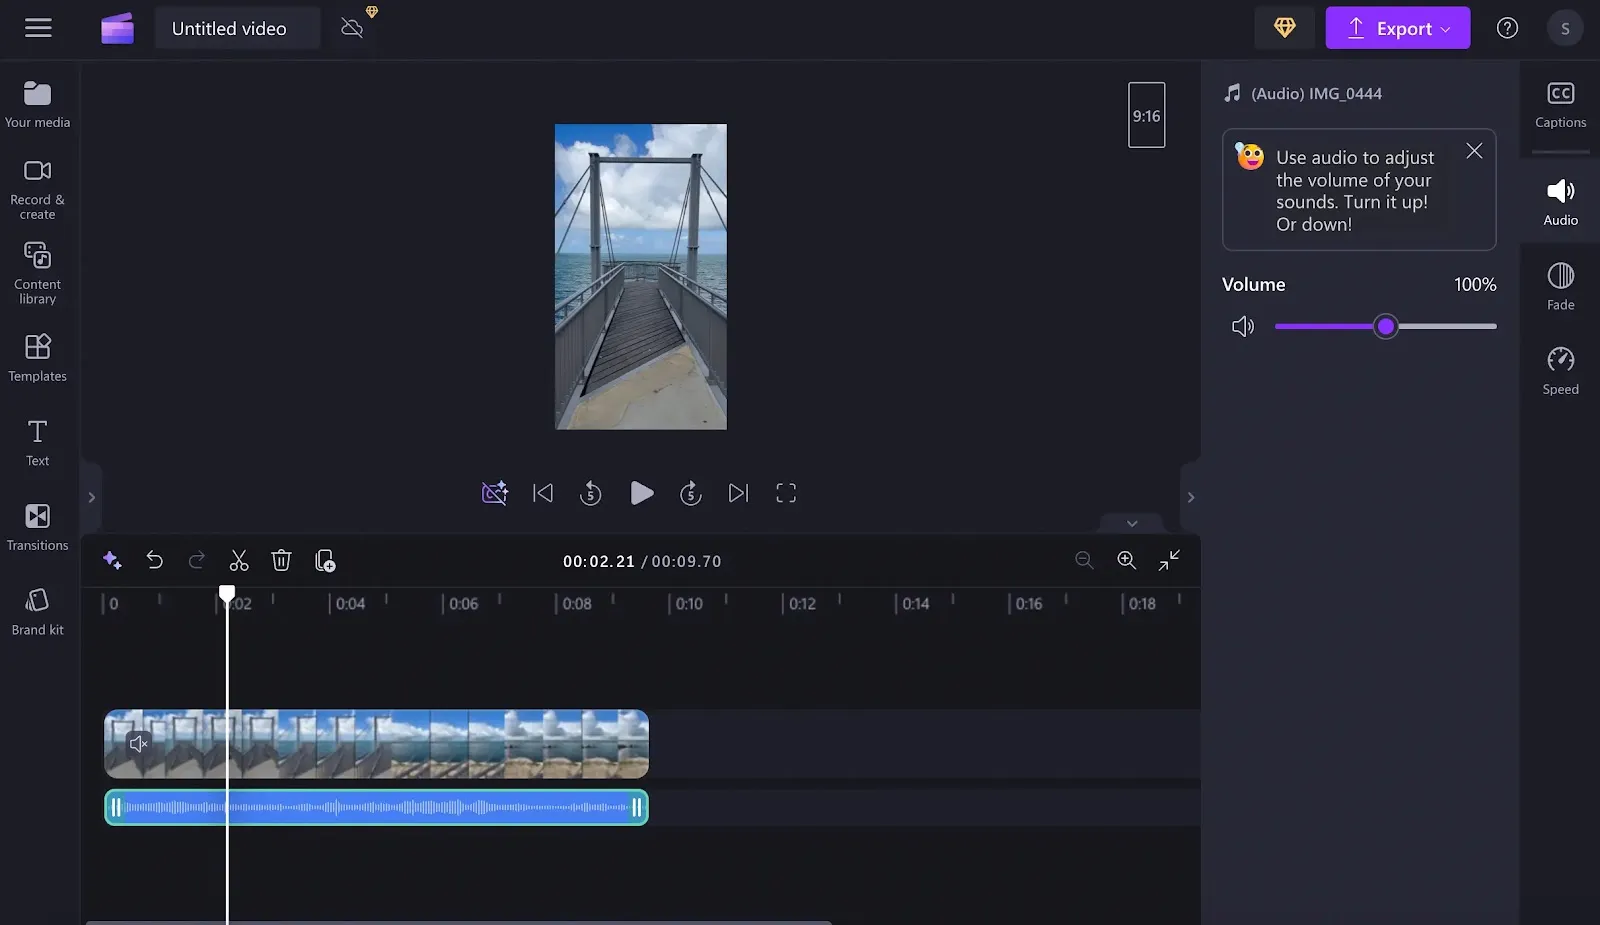Toggle the AI background removal camera icon
Image resolution: width=1600 pixels, height=925 pixels.
(495, 493)
